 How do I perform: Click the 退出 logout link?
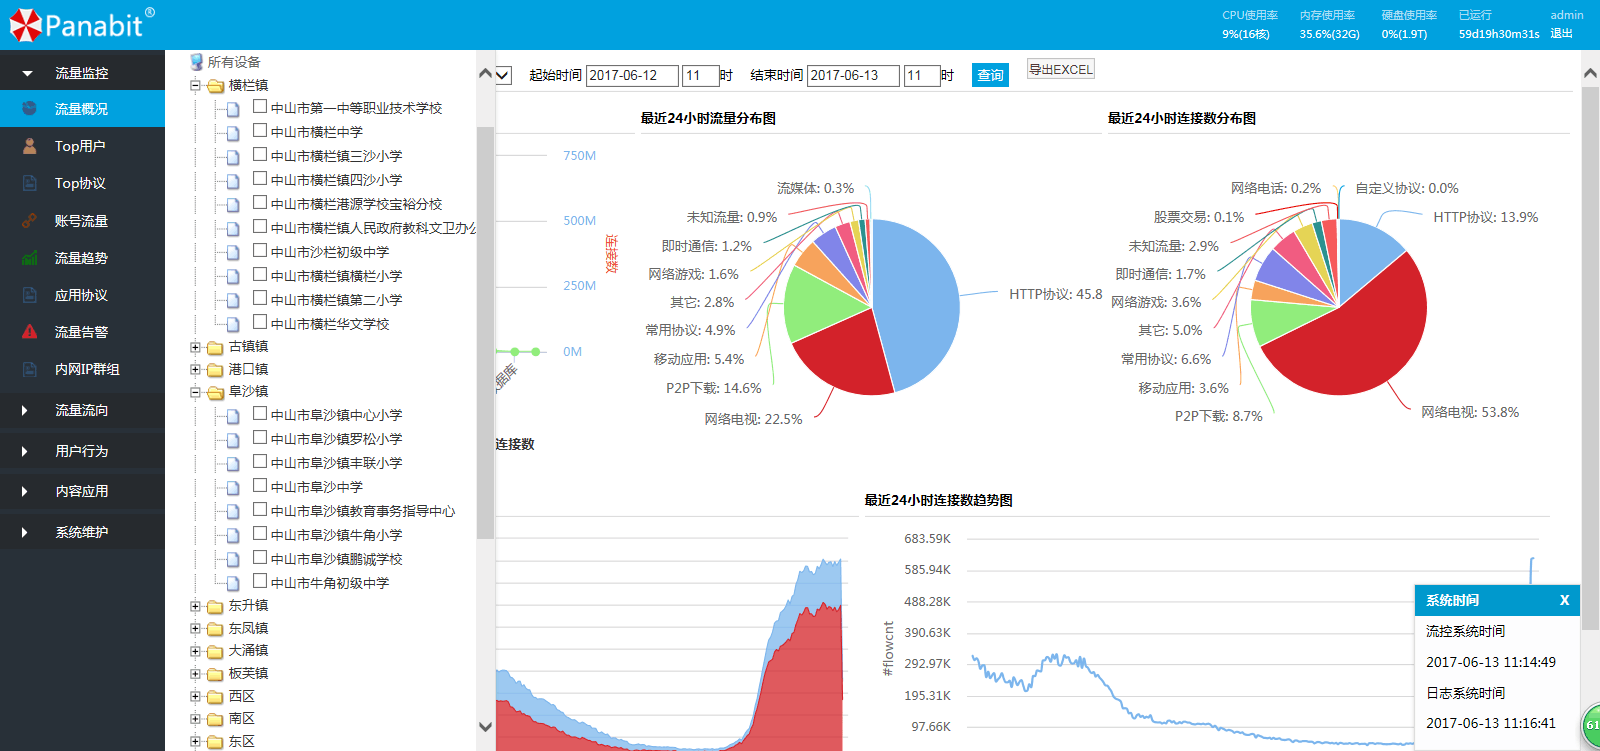pos(1561,33)
